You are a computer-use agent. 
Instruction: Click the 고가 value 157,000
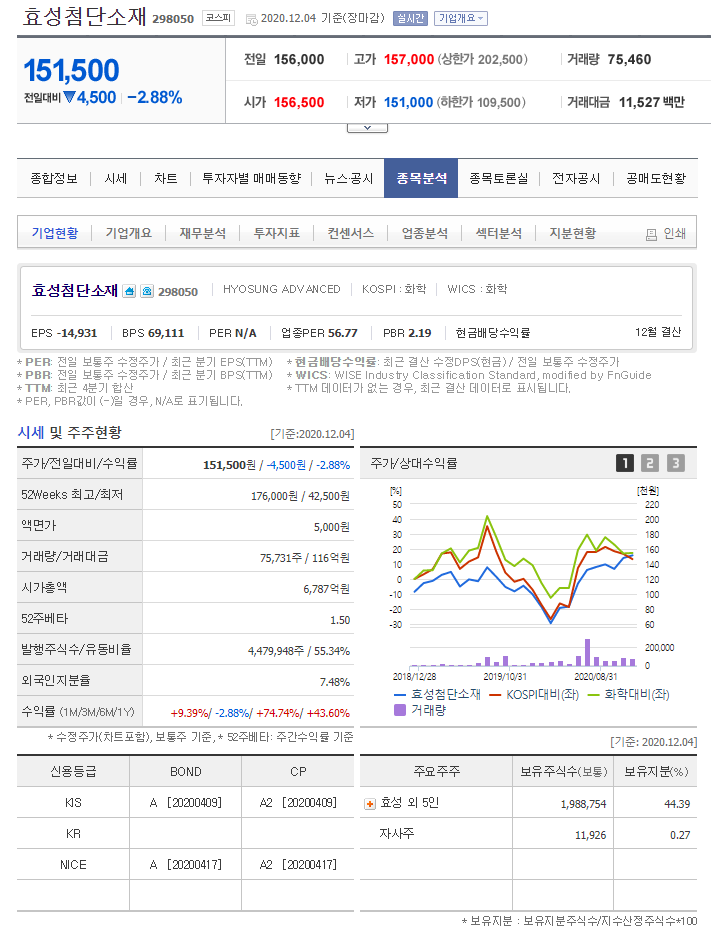coord(409,59)
